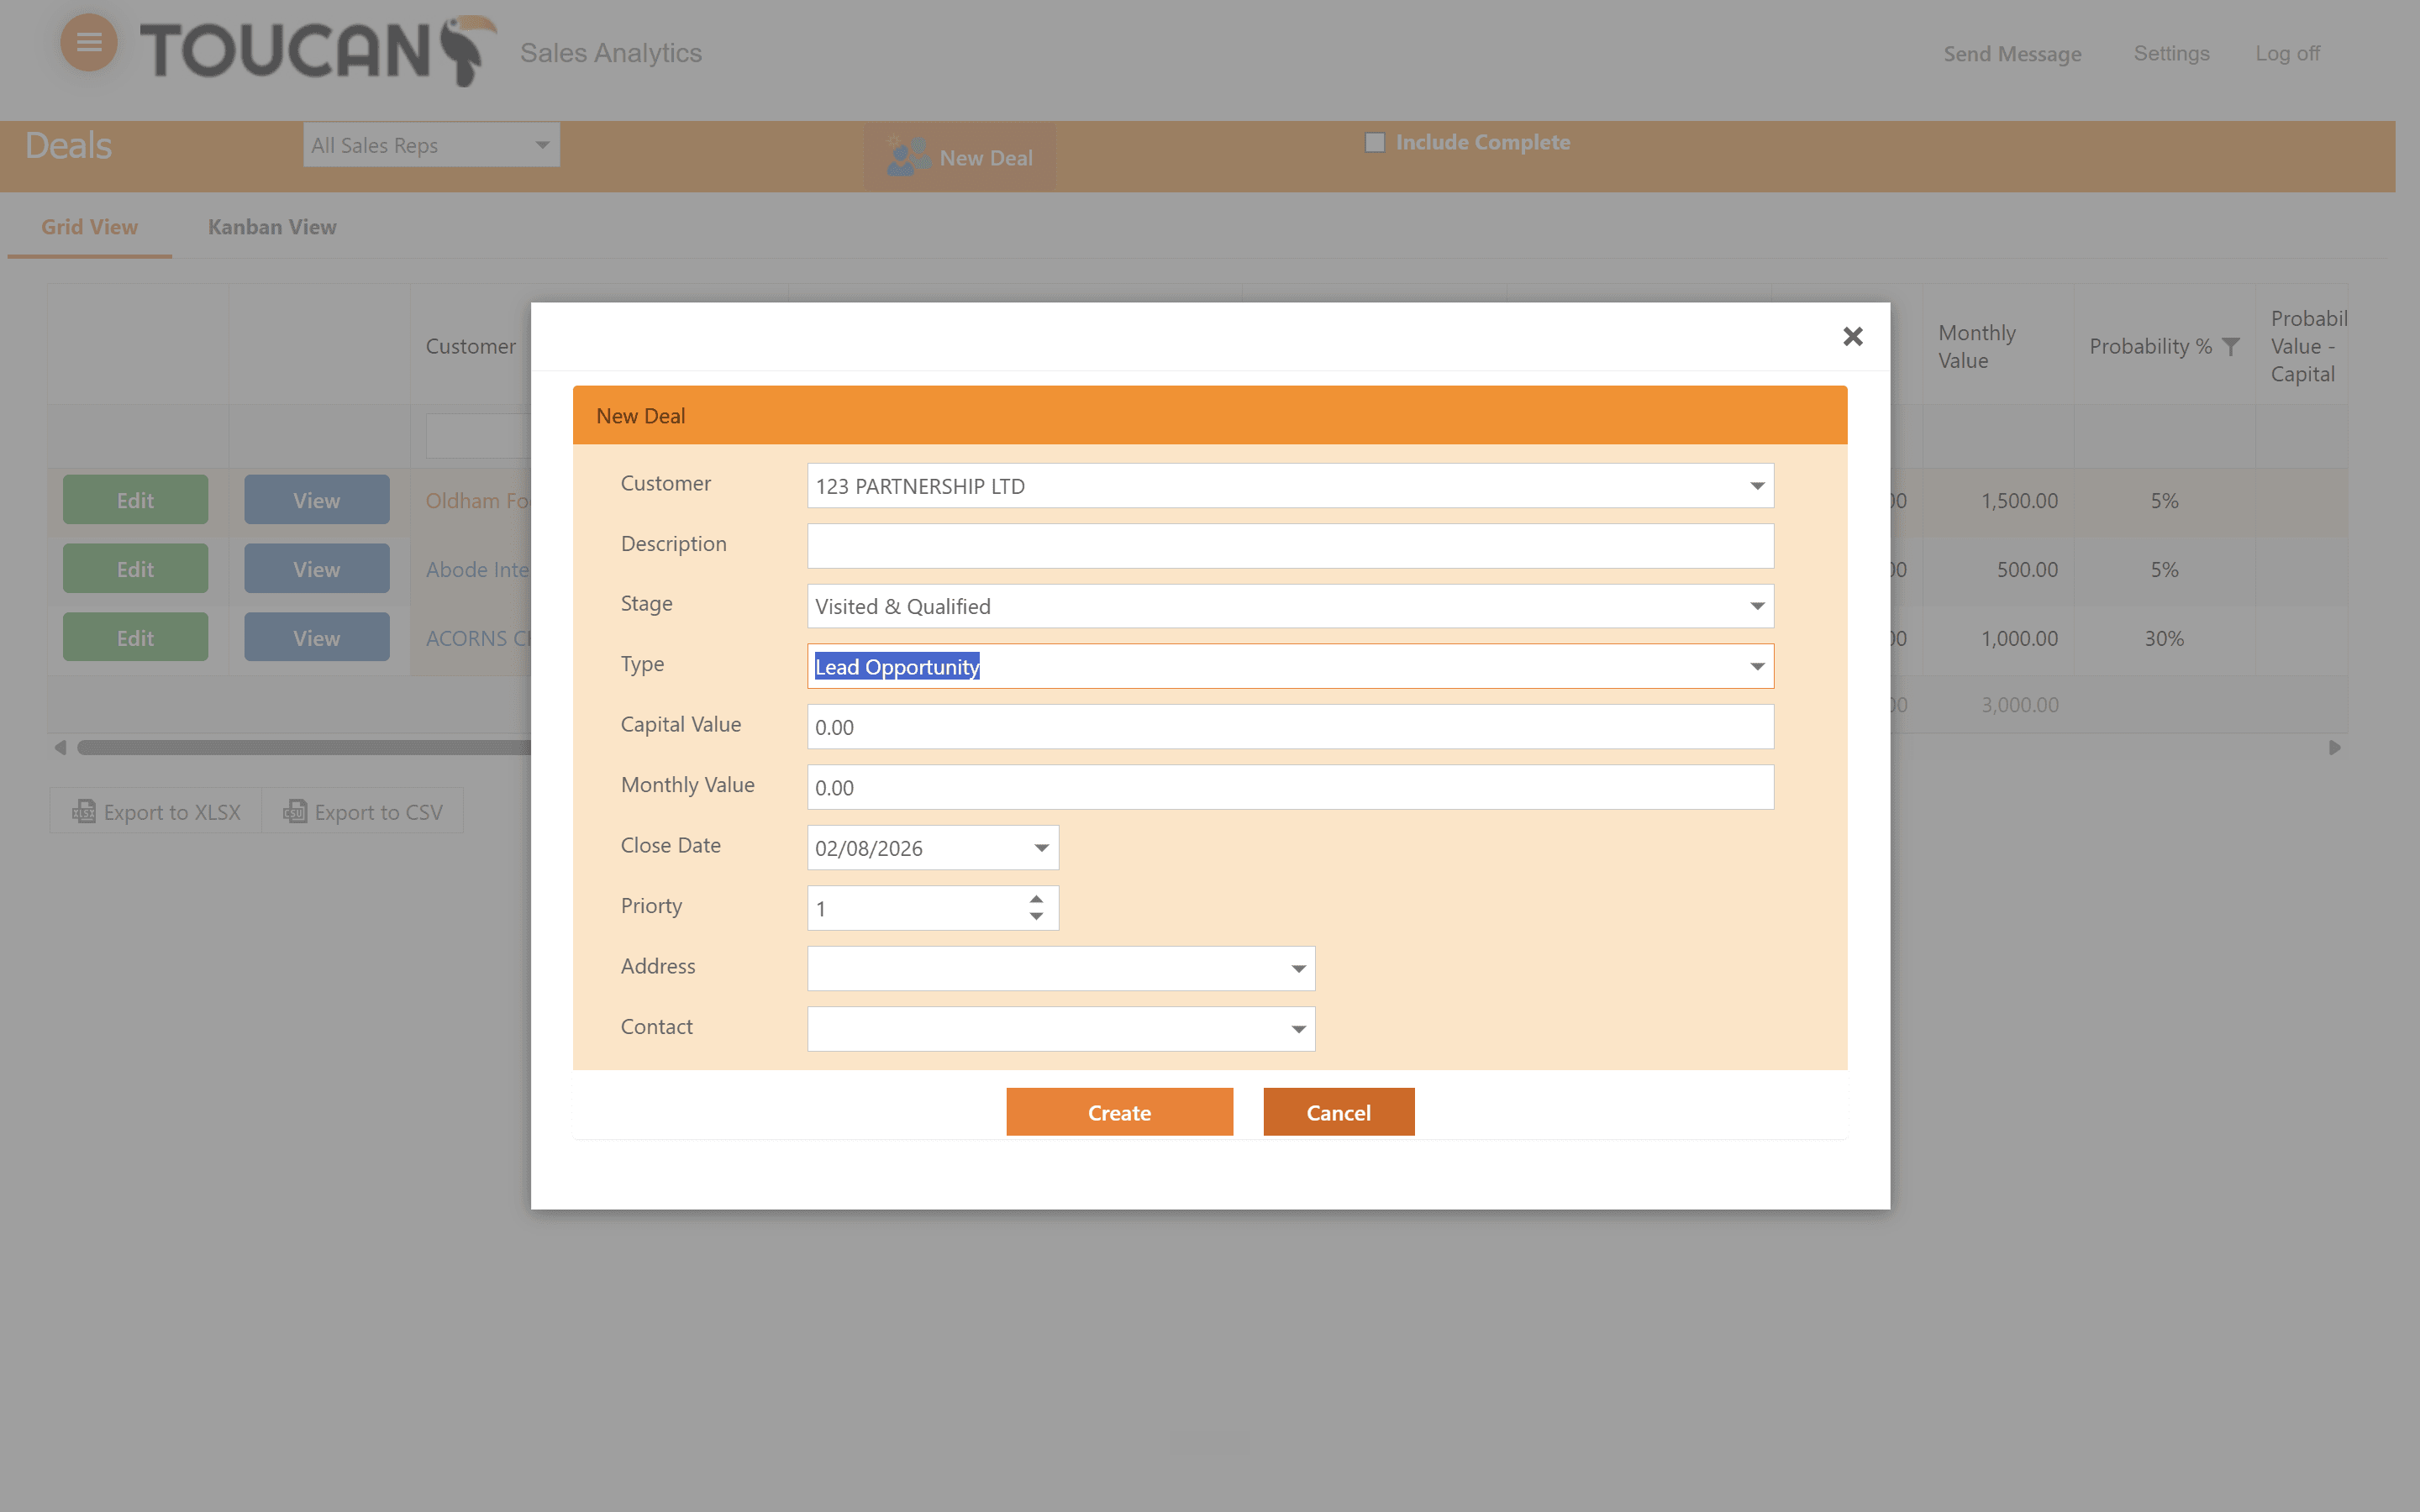Open the Type dropdown arrow
Screen dimensions: 2420x1512
(x=1756, y=666)
